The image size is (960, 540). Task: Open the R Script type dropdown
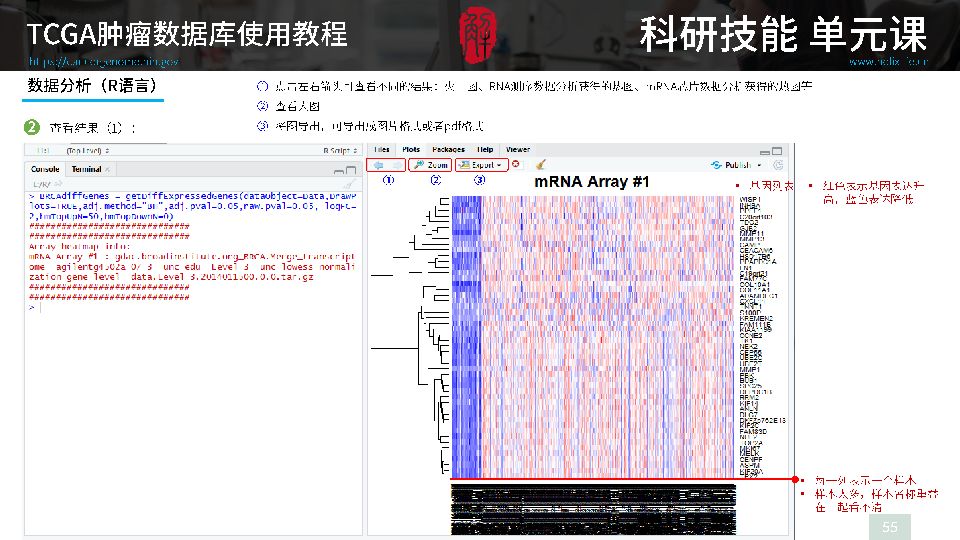click(x=340, y=151)
